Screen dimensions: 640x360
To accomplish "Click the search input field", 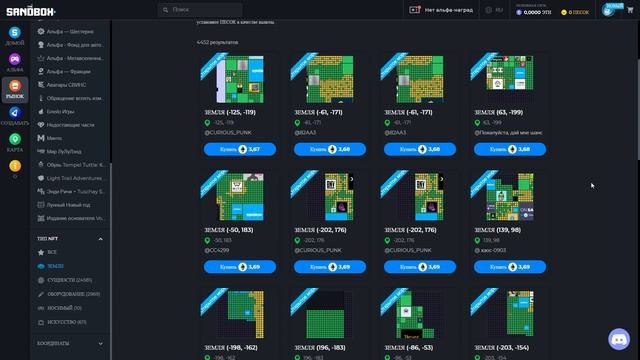I will [x=200, y=10].
